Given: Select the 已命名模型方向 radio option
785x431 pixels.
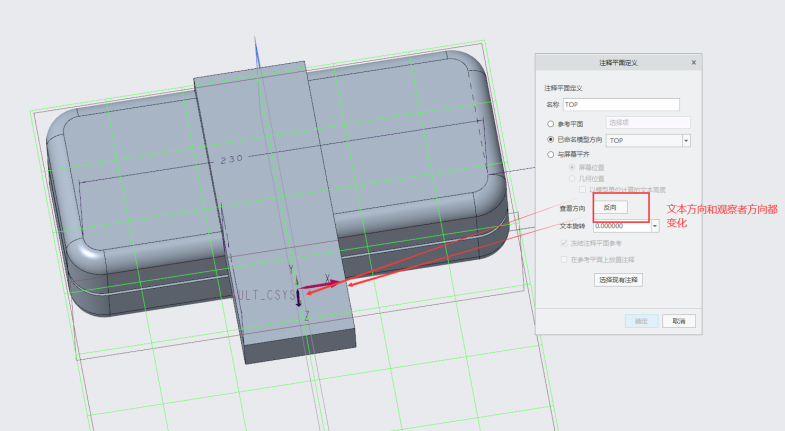Looking at the screenshot, I should [549, 140].
